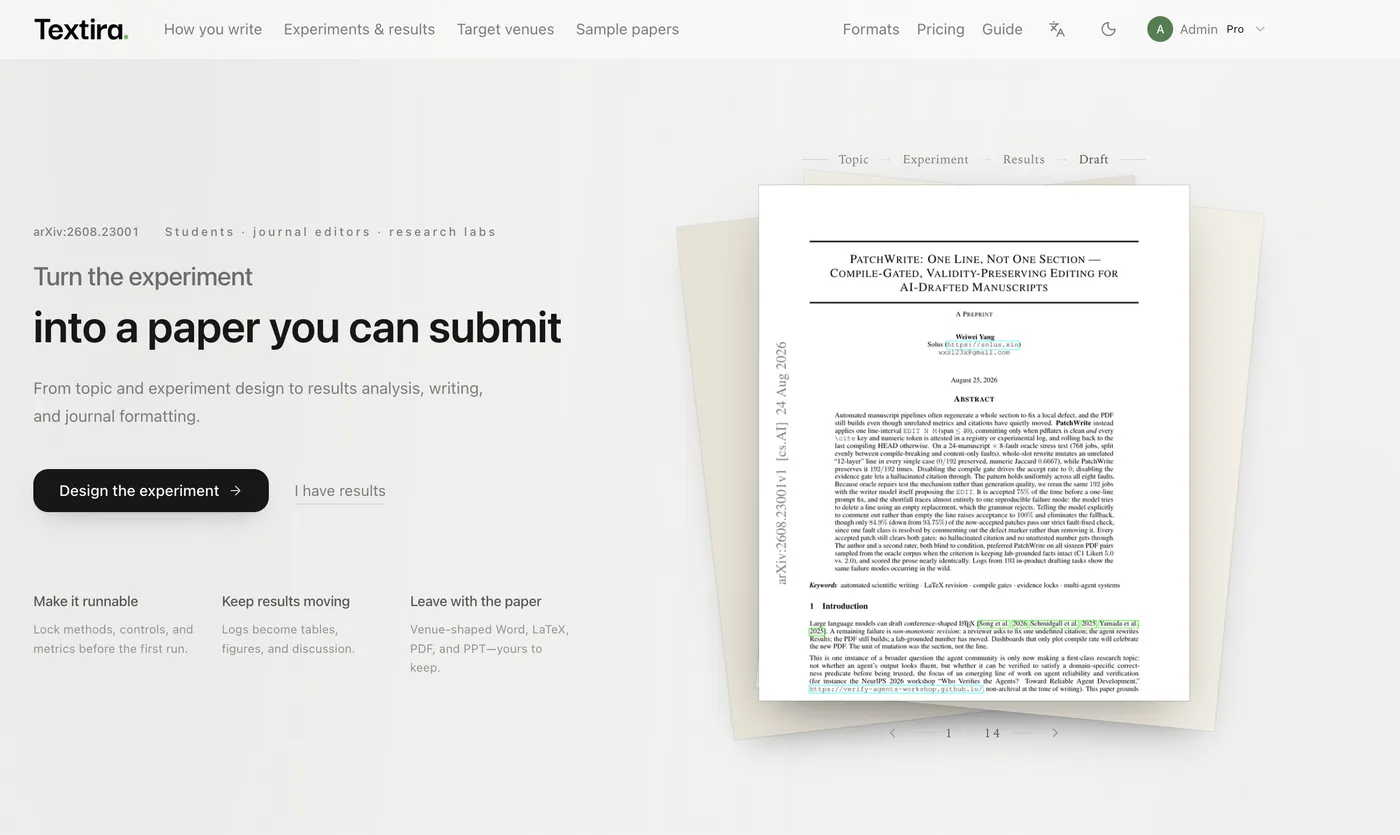This screenshot has height=835, width=1400.
Task: Click the Yamada et al. citation
Action: pyautogui.click(x=1118, y=623)
